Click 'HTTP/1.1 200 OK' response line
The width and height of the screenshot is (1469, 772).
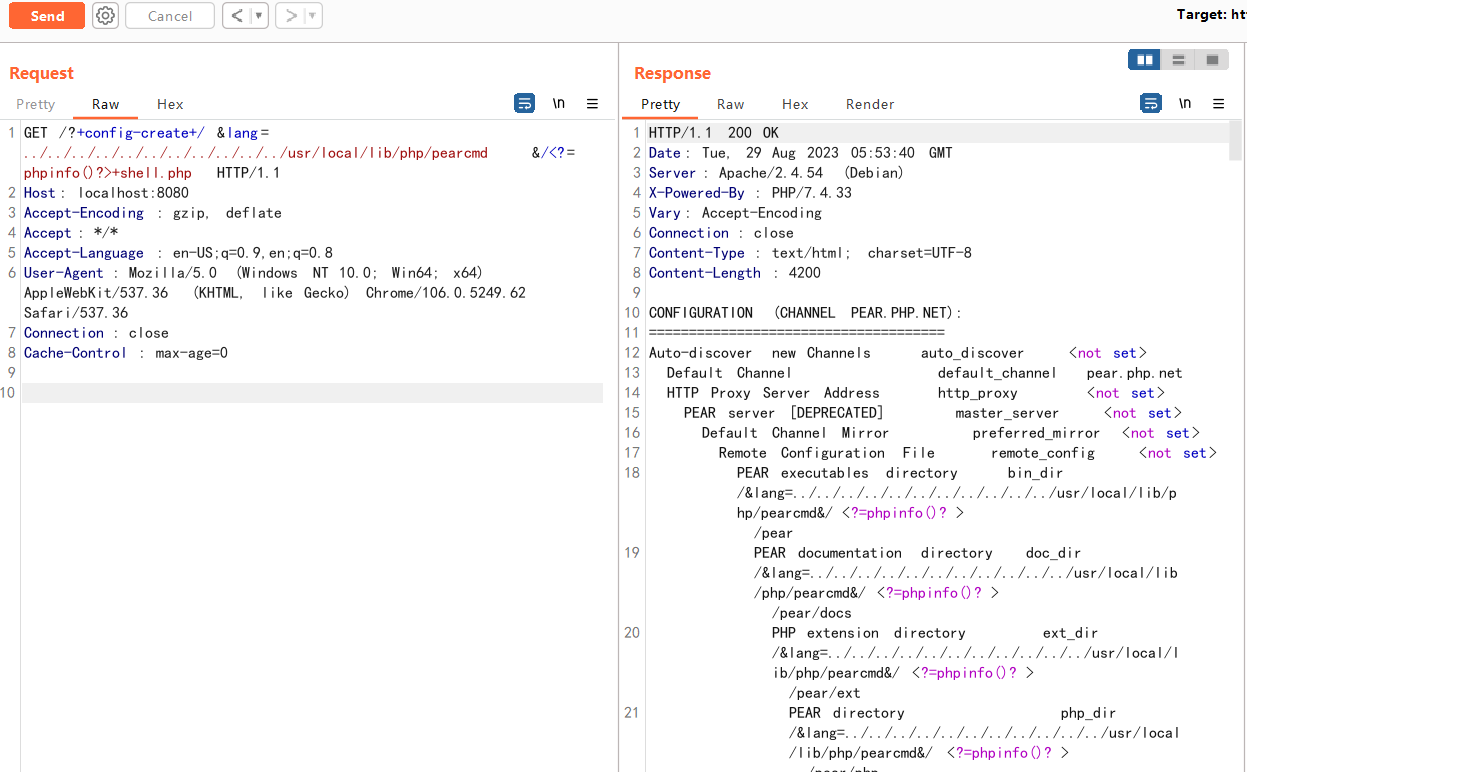tap(714, 133)
